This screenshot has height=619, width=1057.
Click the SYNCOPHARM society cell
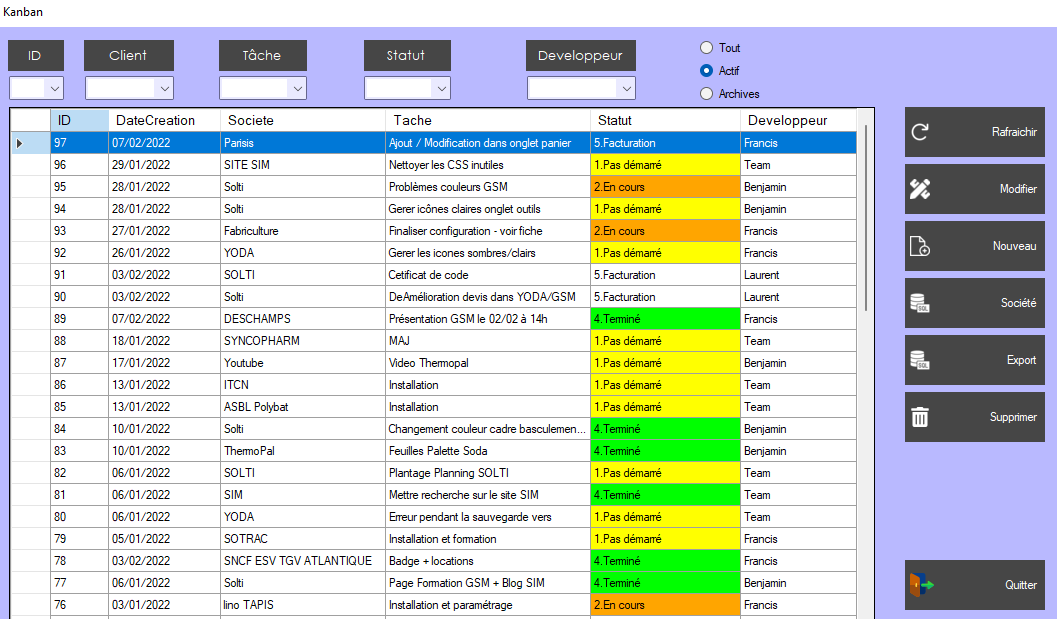303,341
